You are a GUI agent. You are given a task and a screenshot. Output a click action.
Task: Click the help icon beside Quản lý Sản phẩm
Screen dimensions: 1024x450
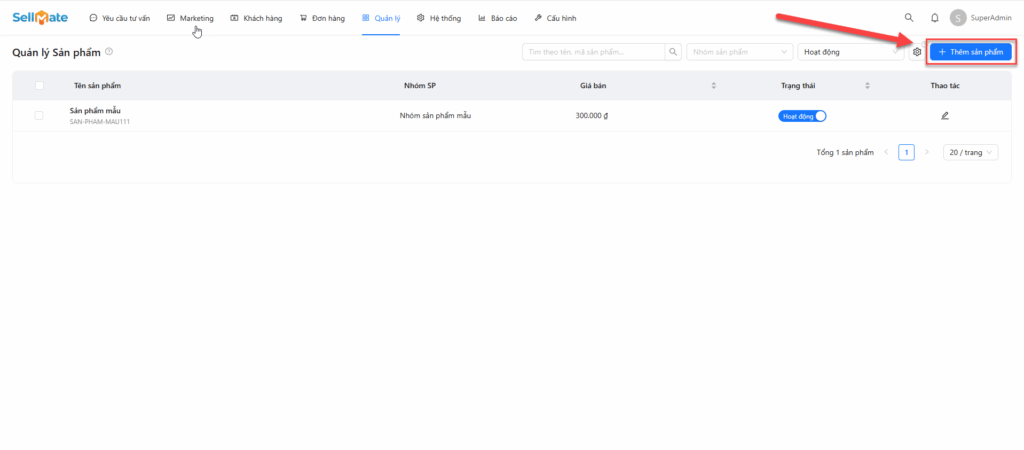(x=109, y=52)
